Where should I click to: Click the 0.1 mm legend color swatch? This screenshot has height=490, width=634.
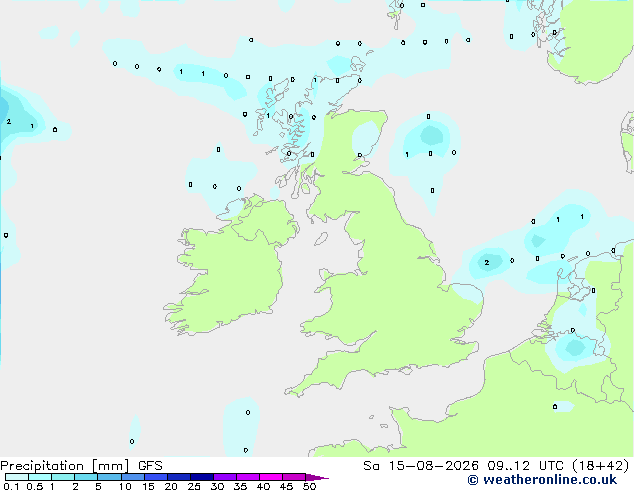coord(17,477)
